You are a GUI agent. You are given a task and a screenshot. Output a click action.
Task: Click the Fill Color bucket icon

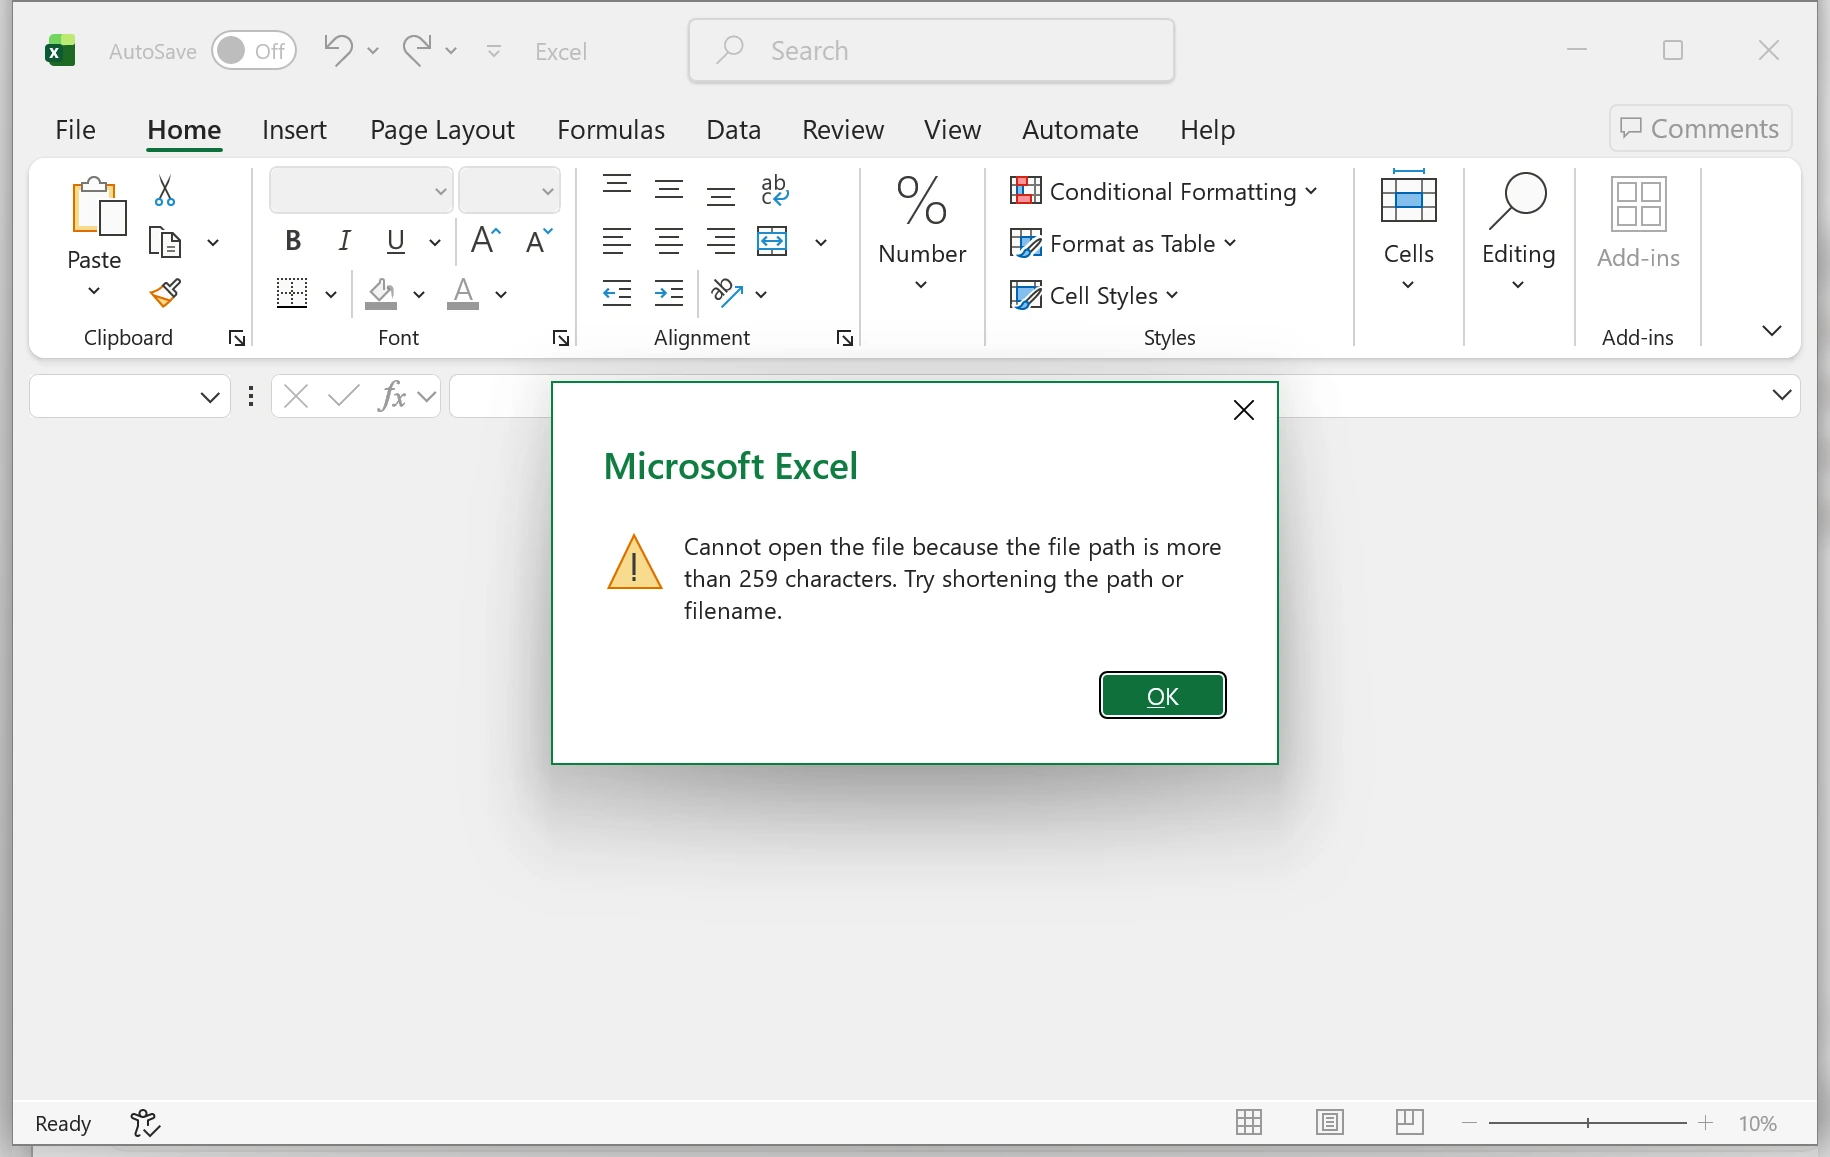[381, 293]
